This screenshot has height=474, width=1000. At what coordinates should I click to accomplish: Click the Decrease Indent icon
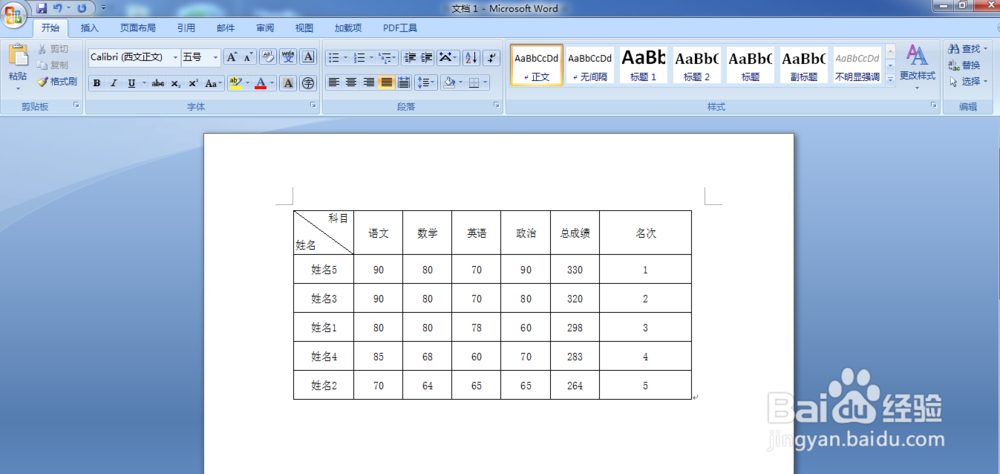click(x=410, y=58)
